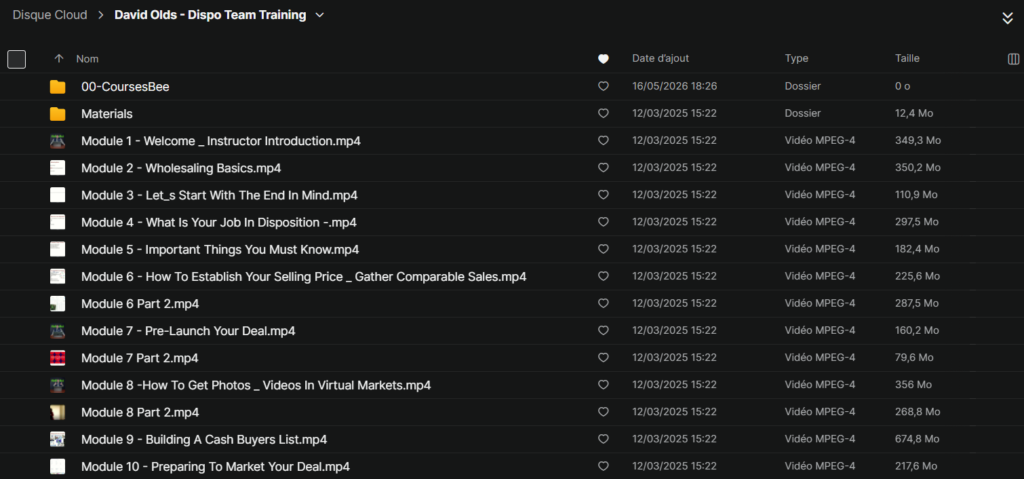The height and width of the screenshot is (479, 1024).
Task: Select the Module 6 Part 2.mp4 file
Action: [140, 304]
